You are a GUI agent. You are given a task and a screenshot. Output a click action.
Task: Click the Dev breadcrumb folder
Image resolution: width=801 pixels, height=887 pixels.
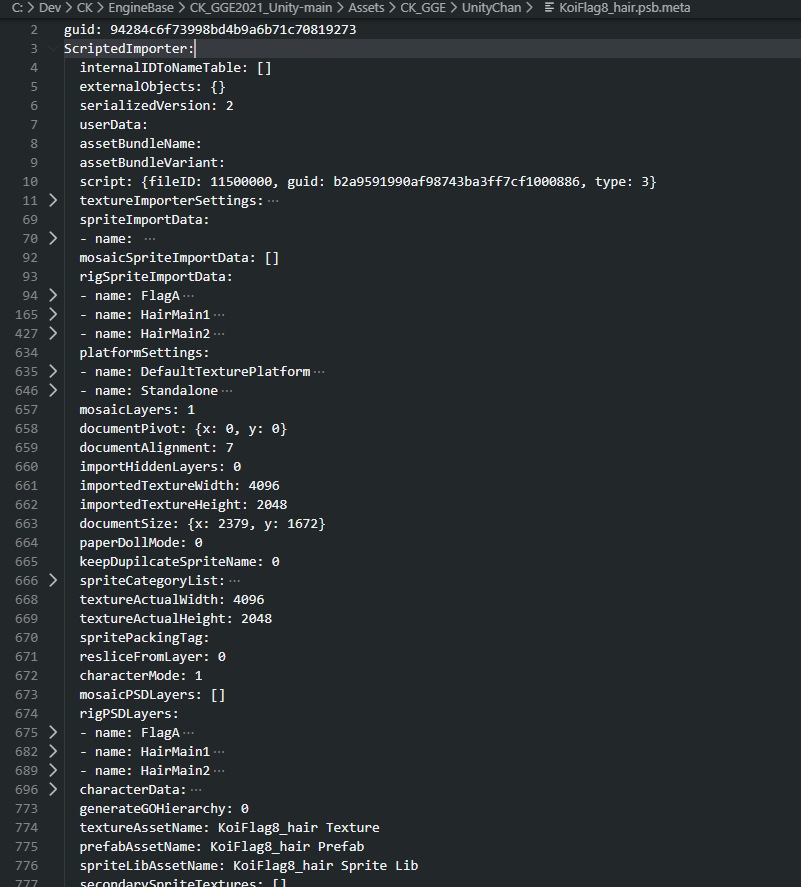(50, 8)
